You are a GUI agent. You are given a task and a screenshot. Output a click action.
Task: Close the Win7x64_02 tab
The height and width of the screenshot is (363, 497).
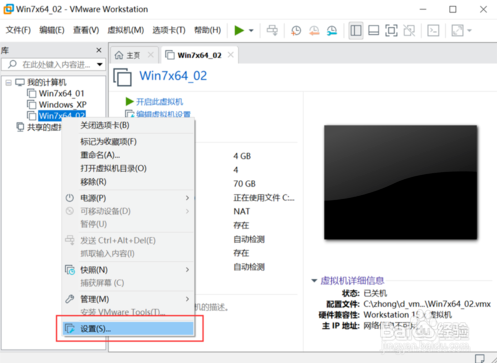(x=230, y=55)
